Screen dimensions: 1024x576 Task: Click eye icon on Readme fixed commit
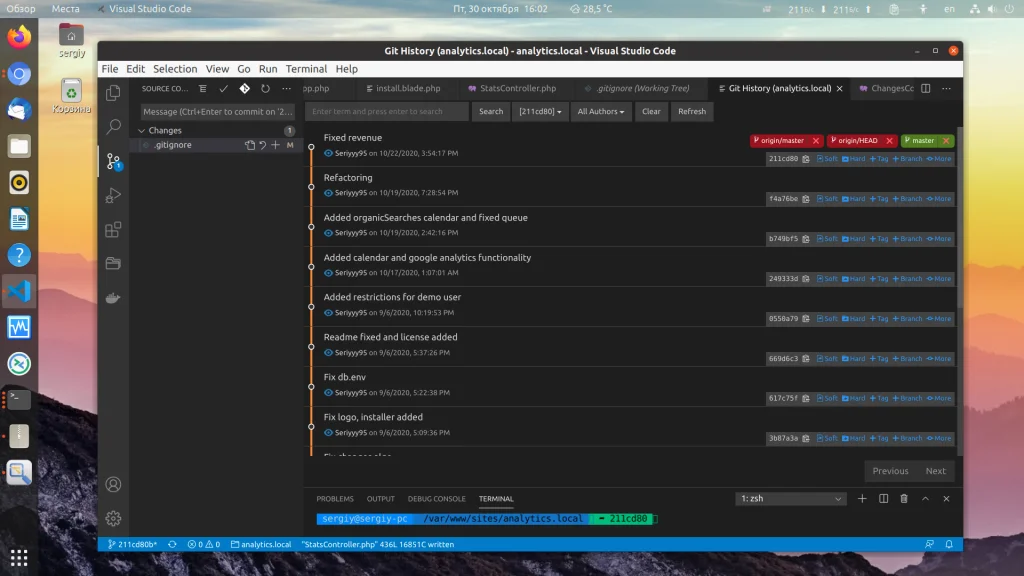coord(328,353)
